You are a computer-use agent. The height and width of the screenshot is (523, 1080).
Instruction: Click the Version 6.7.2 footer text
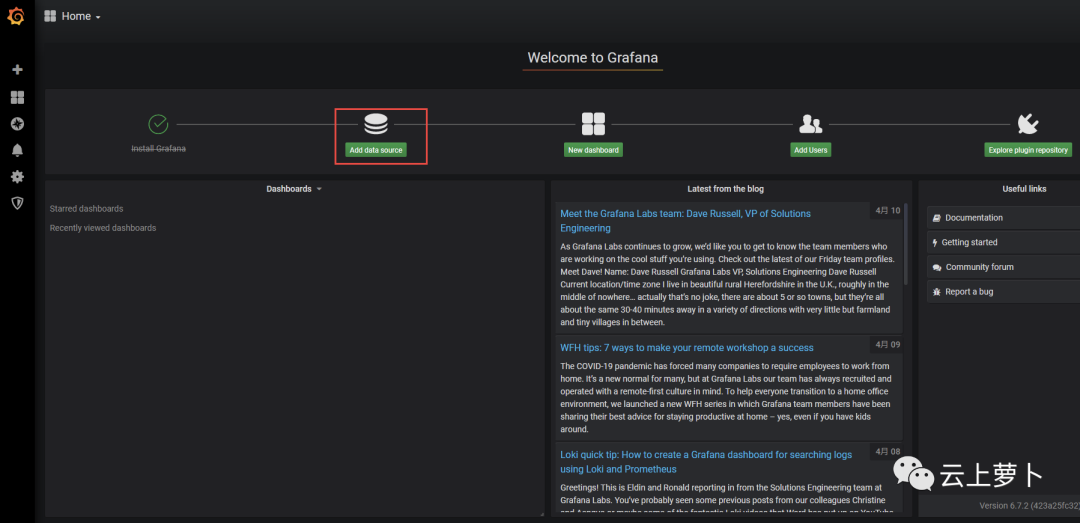1029,506
